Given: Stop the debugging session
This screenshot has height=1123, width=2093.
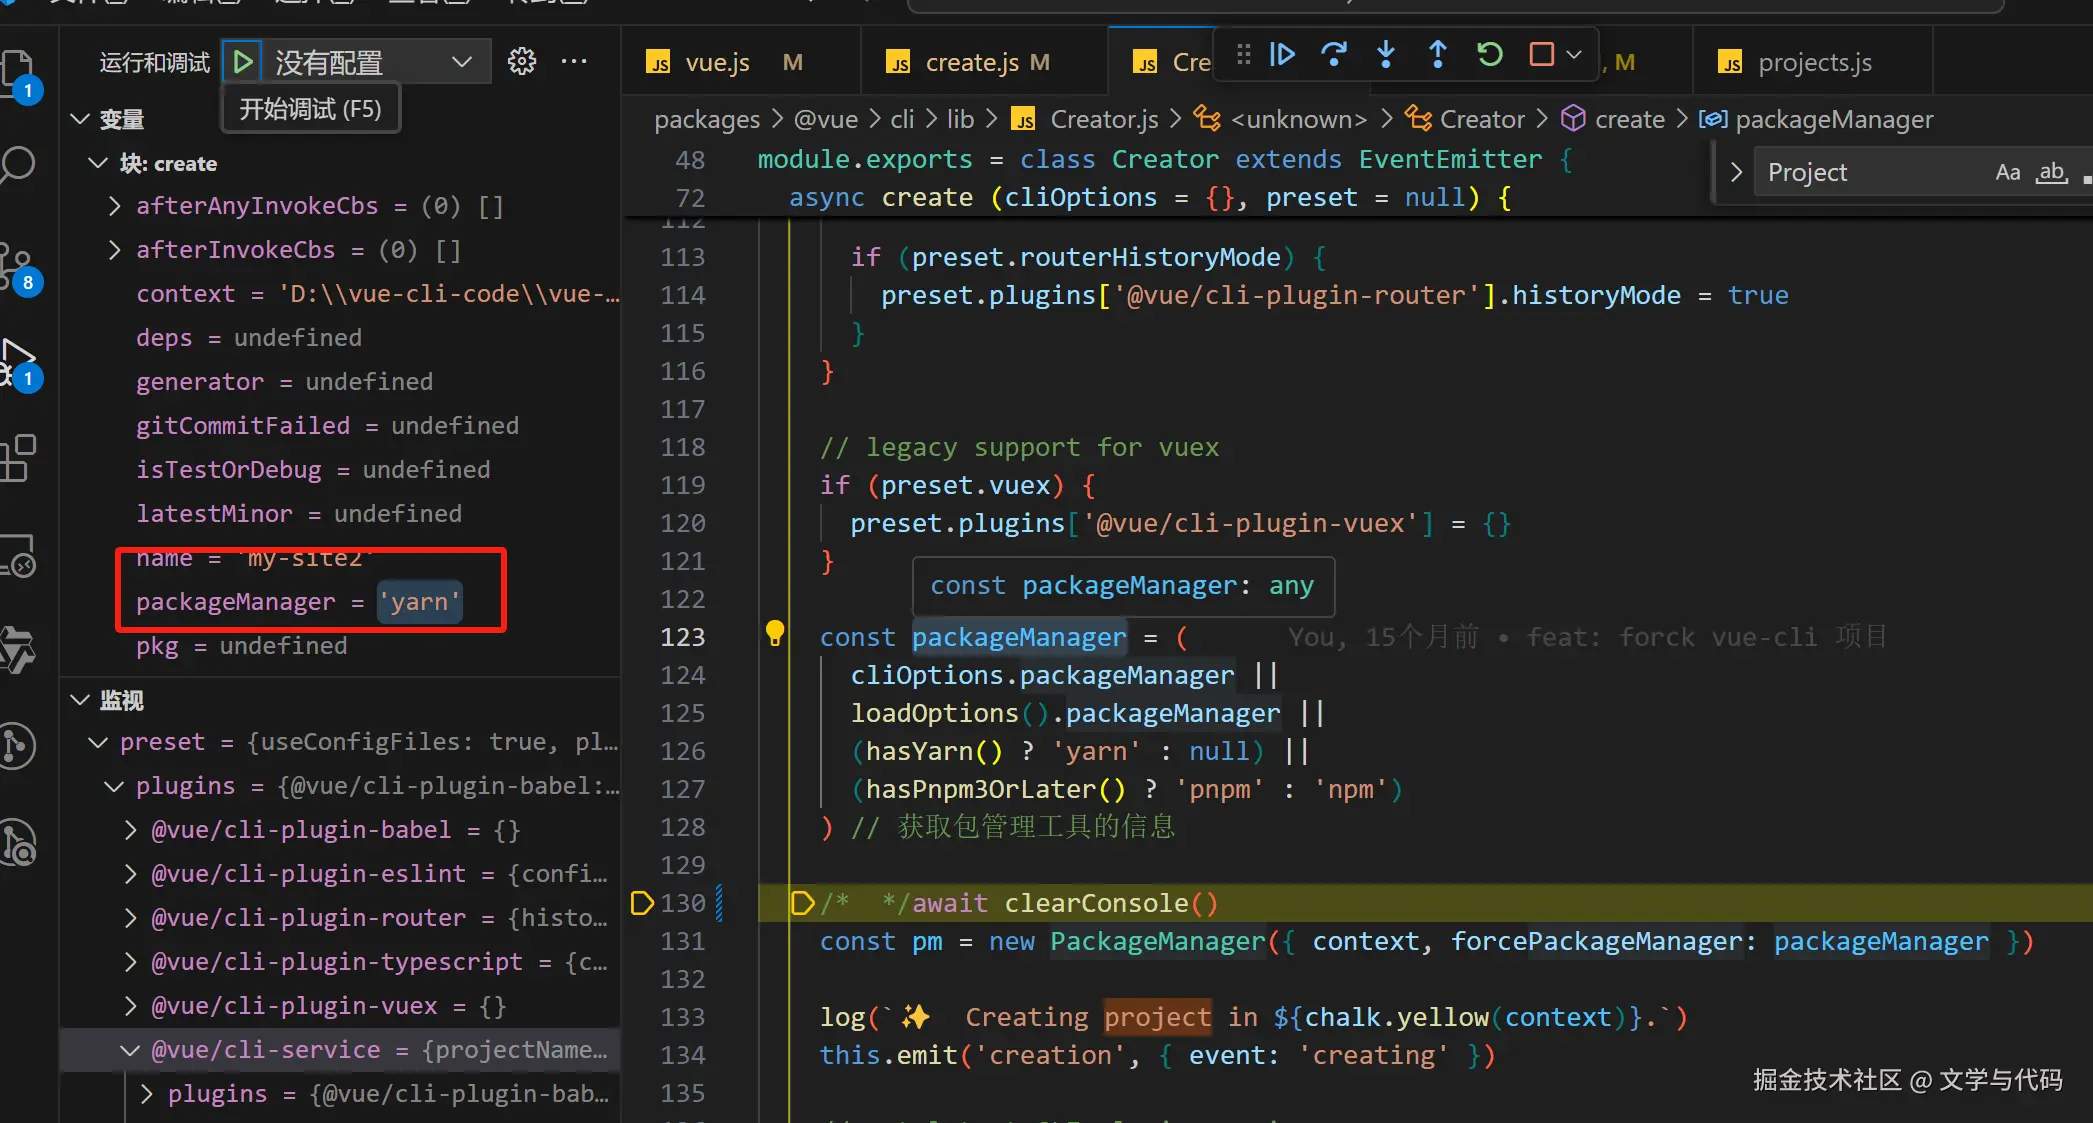Looking at the screenshot, I should 1541,54.
